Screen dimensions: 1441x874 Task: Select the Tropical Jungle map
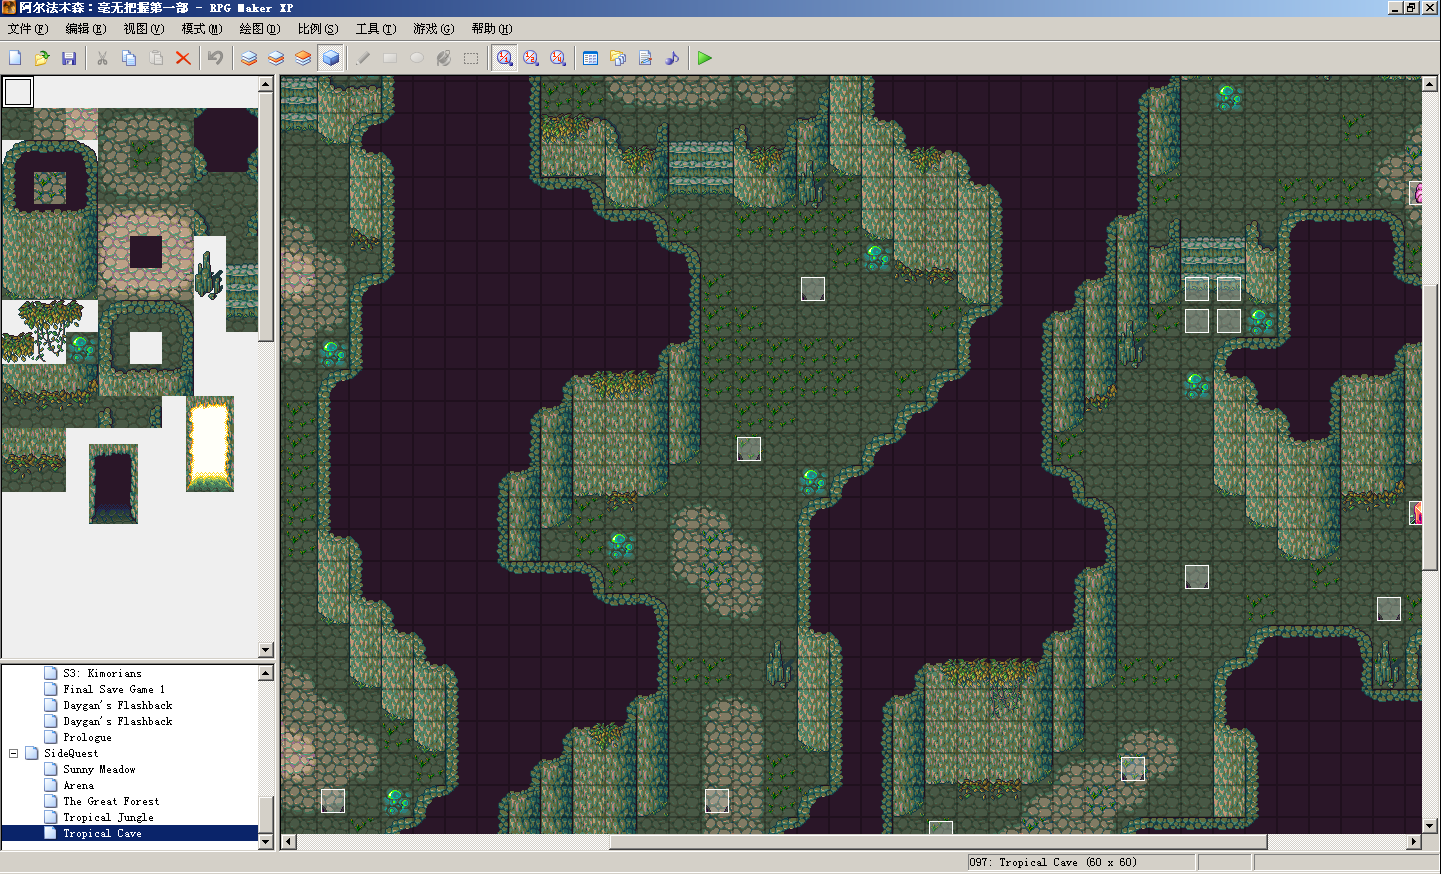pyautogui.click(x=108, y=817)
